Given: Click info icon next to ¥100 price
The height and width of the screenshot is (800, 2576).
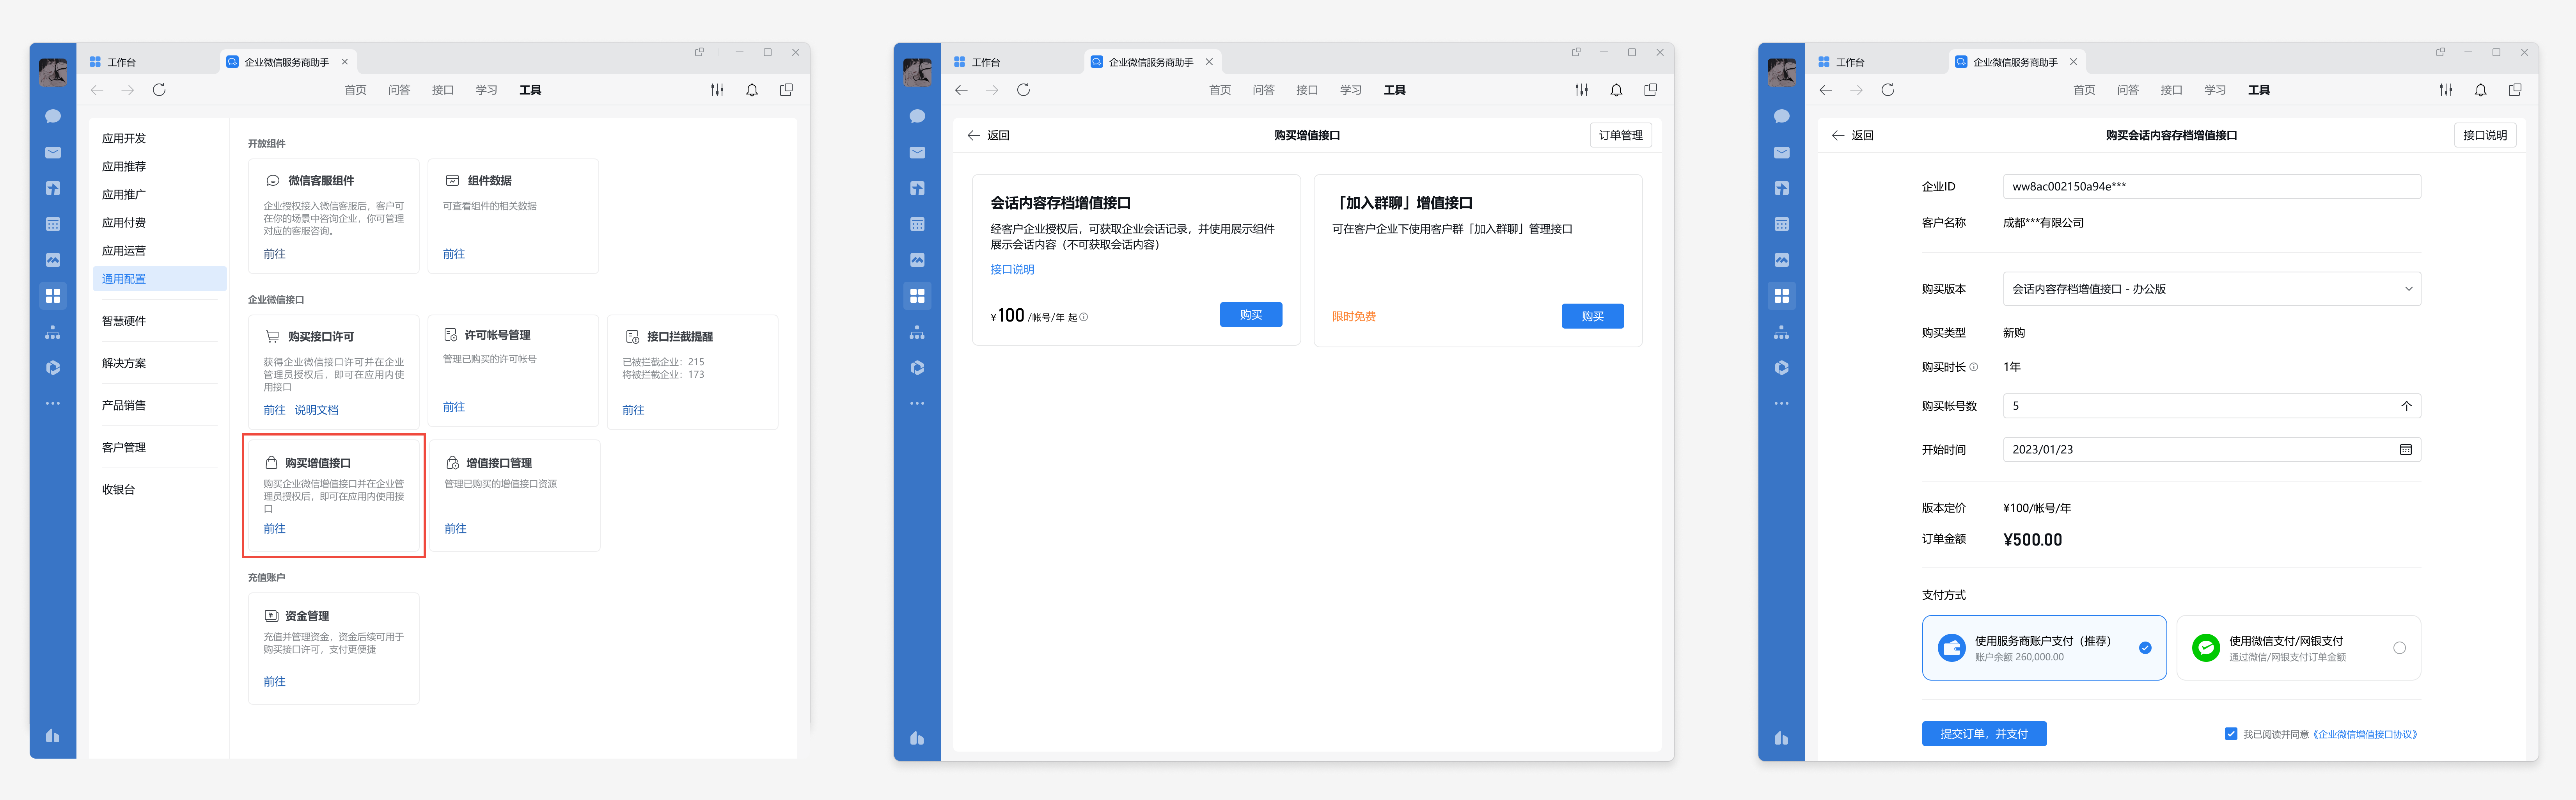Looking at the screenshot, I should 1084,317.
